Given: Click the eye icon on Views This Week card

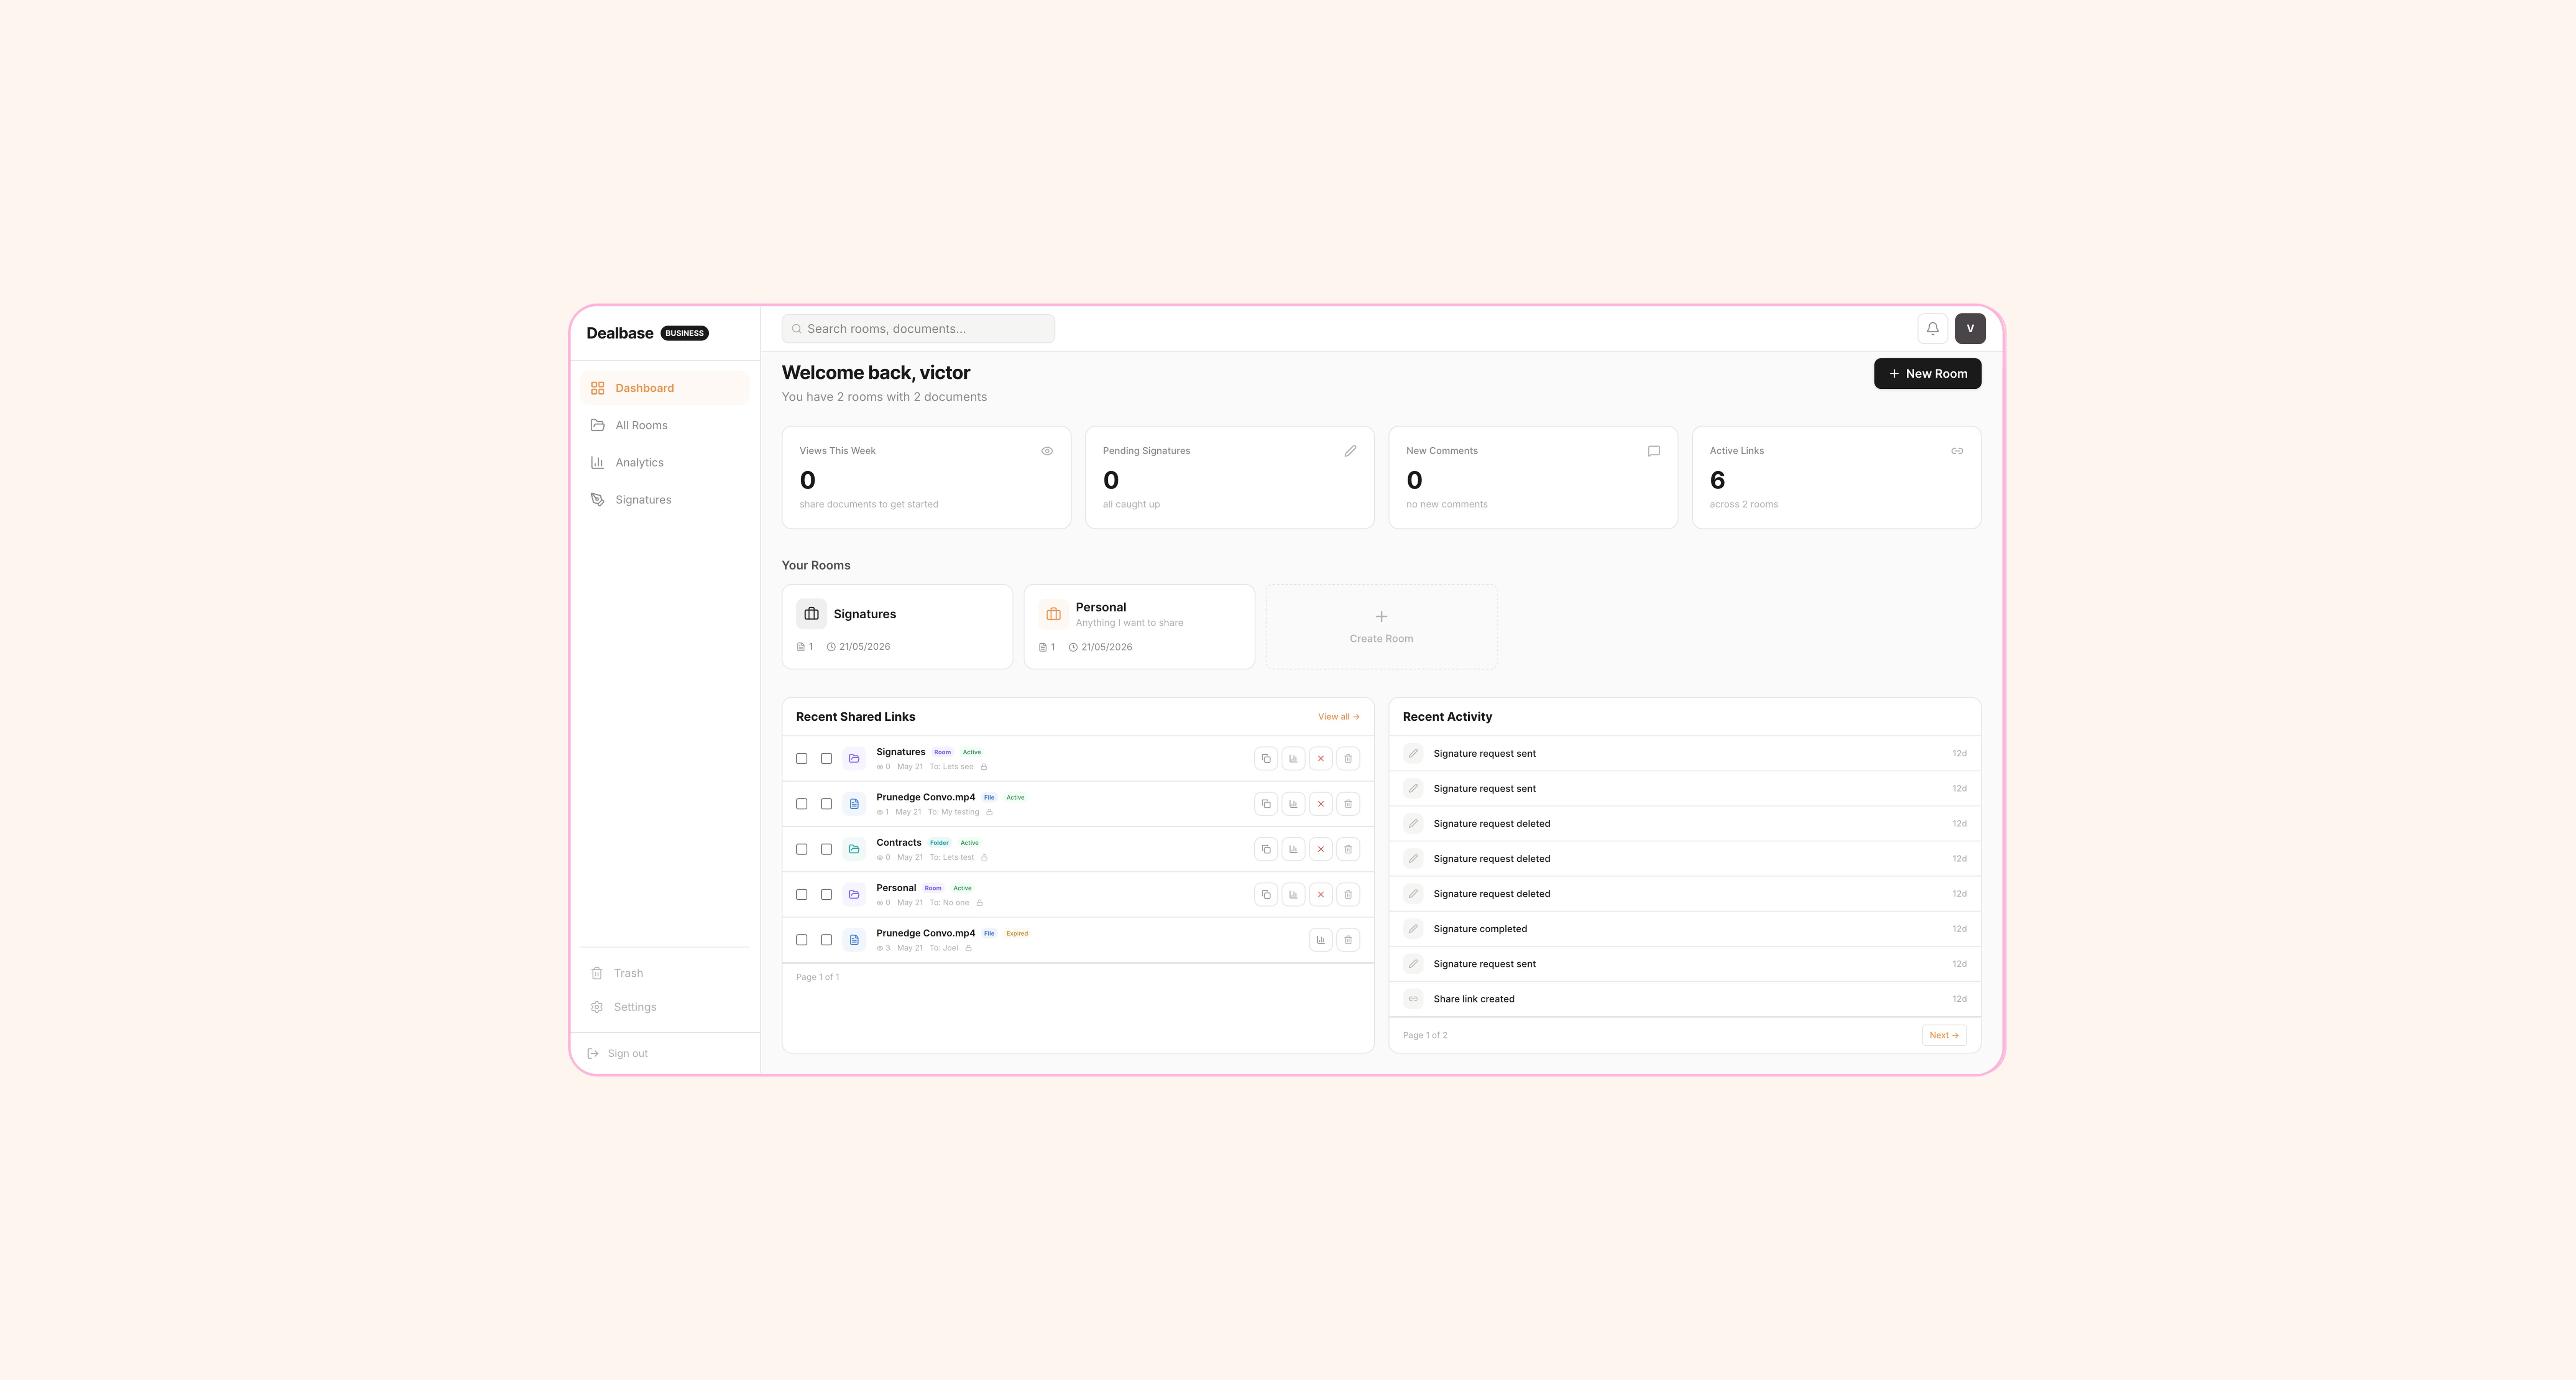Looking at the screenshot, I should (x=1047, y=451).
